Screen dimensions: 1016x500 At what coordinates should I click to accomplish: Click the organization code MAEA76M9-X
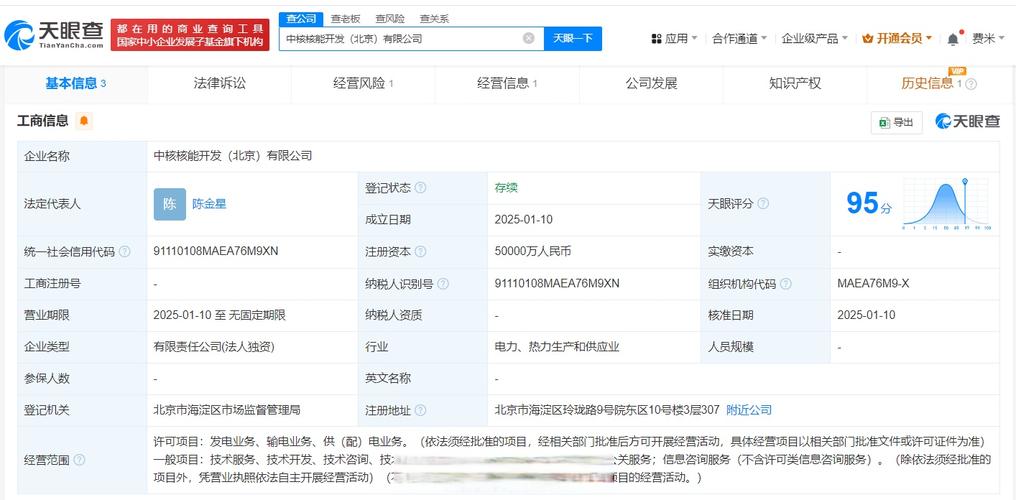pos(873,284)
